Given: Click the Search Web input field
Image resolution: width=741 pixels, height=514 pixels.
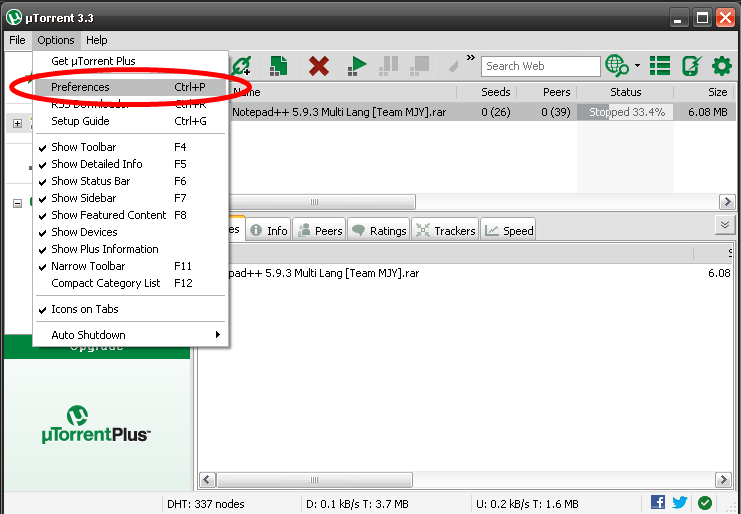Looking at the screenshot, I should coord(540,66).
